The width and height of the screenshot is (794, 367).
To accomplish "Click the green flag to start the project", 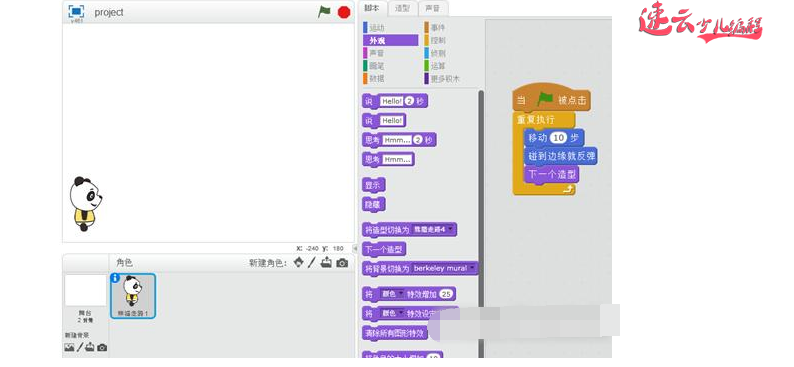I will pos(324,12).
